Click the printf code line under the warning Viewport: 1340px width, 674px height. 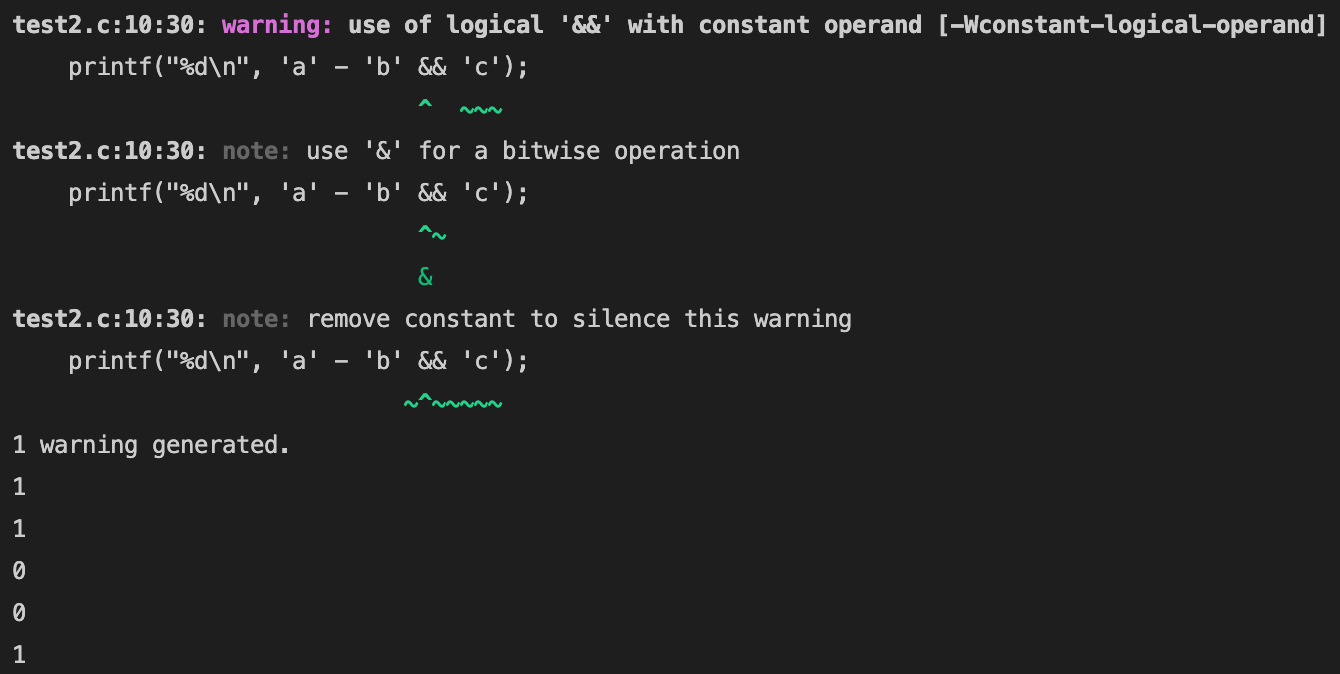pyautogui.click(x=298, y=68)
